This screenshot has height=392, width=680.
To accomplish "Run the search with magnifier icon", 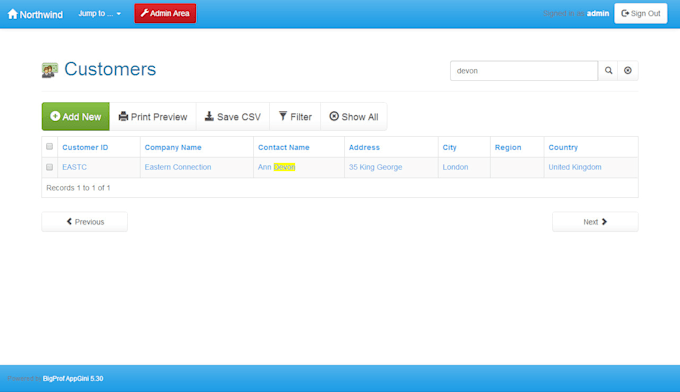I will tap(608, 71).
